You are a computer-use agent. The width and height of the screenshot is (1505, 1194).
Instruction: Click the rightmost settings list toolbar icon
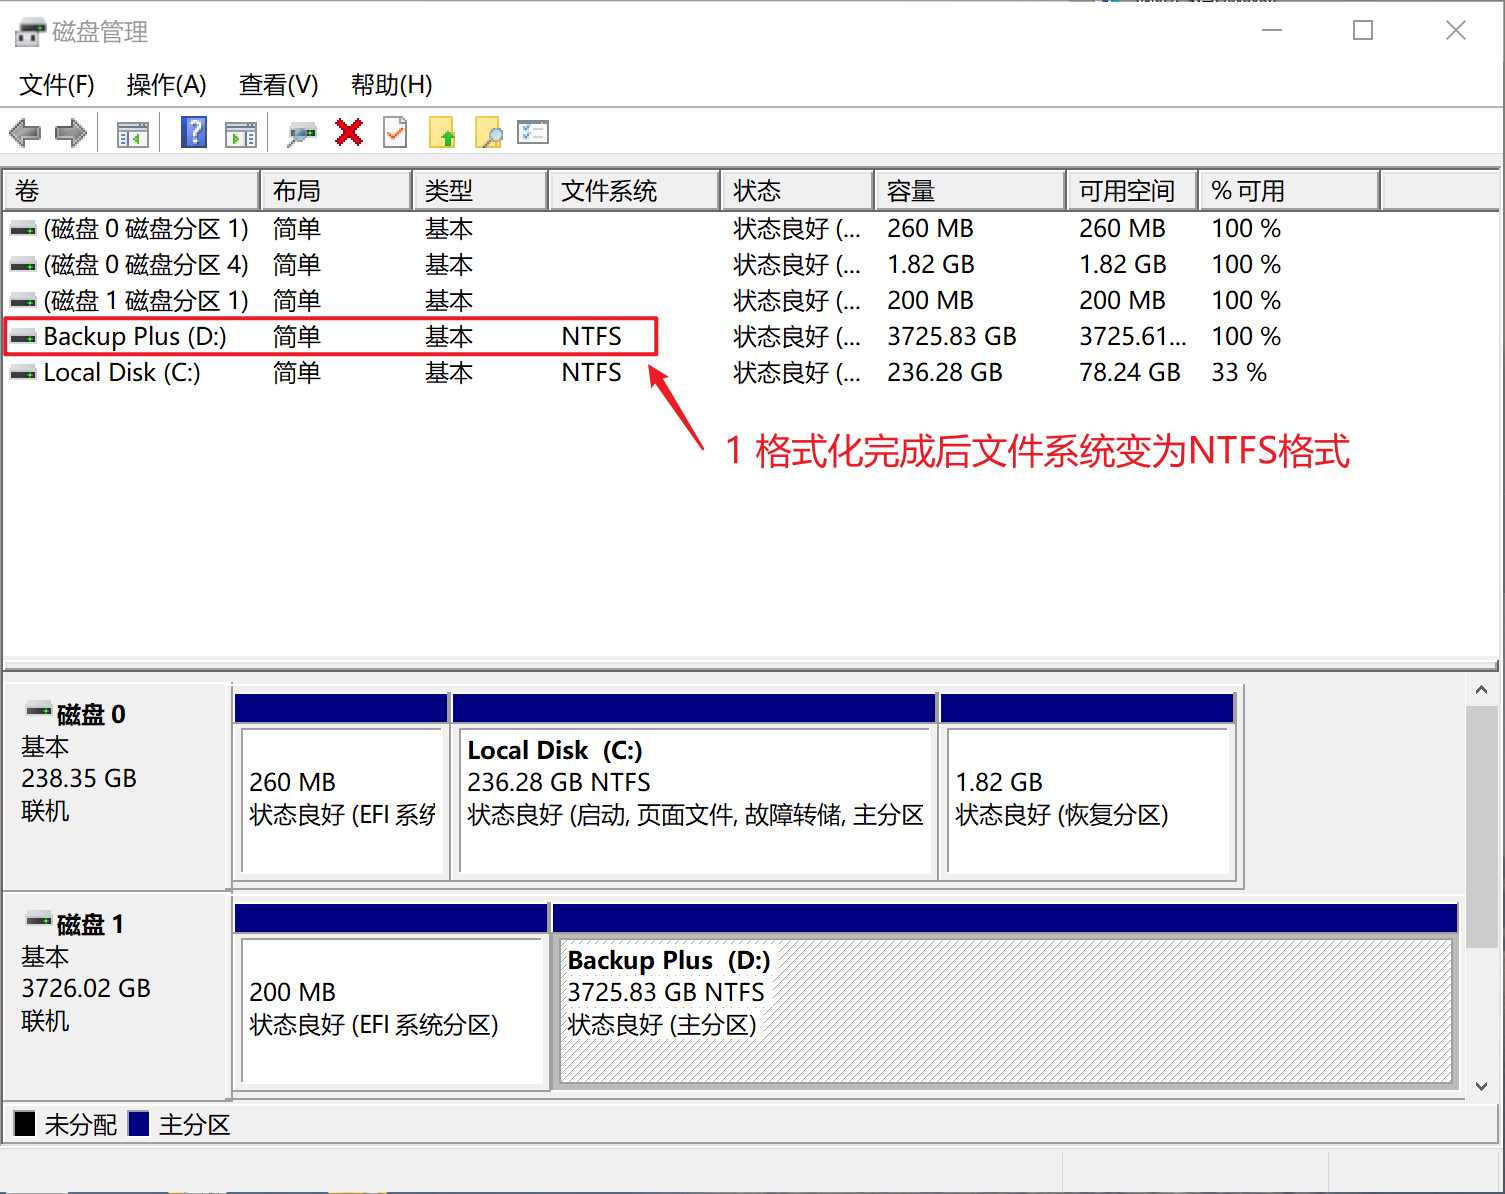click(533, 132)
